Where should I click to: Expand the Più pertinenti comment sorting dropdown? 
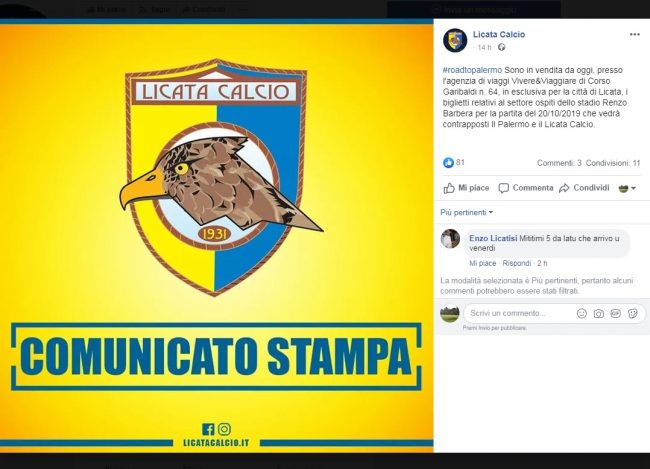point(467,212)
